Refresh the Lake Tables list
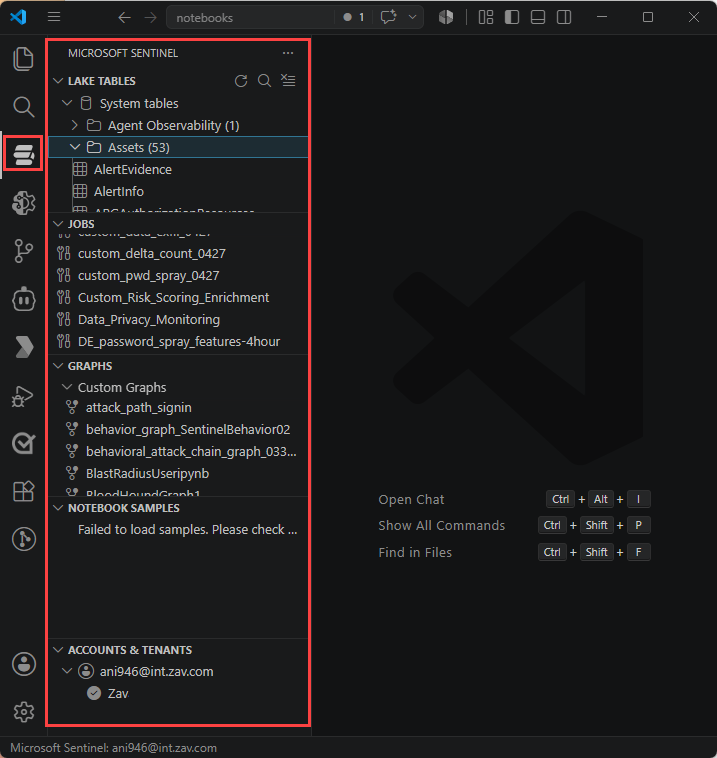Viewport: 717px width, 758px height. coord(241,81)
